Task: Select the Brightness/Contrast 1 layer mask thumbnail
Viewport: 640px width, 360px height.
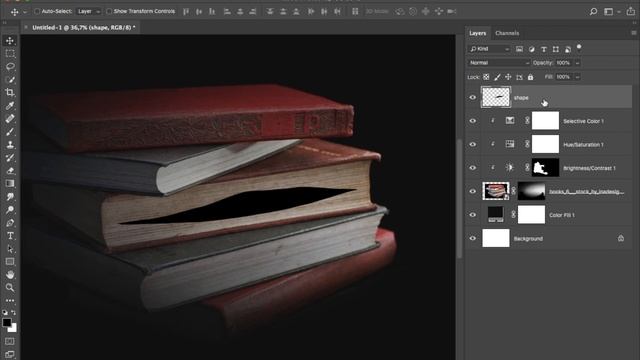Action: (545, 168)
